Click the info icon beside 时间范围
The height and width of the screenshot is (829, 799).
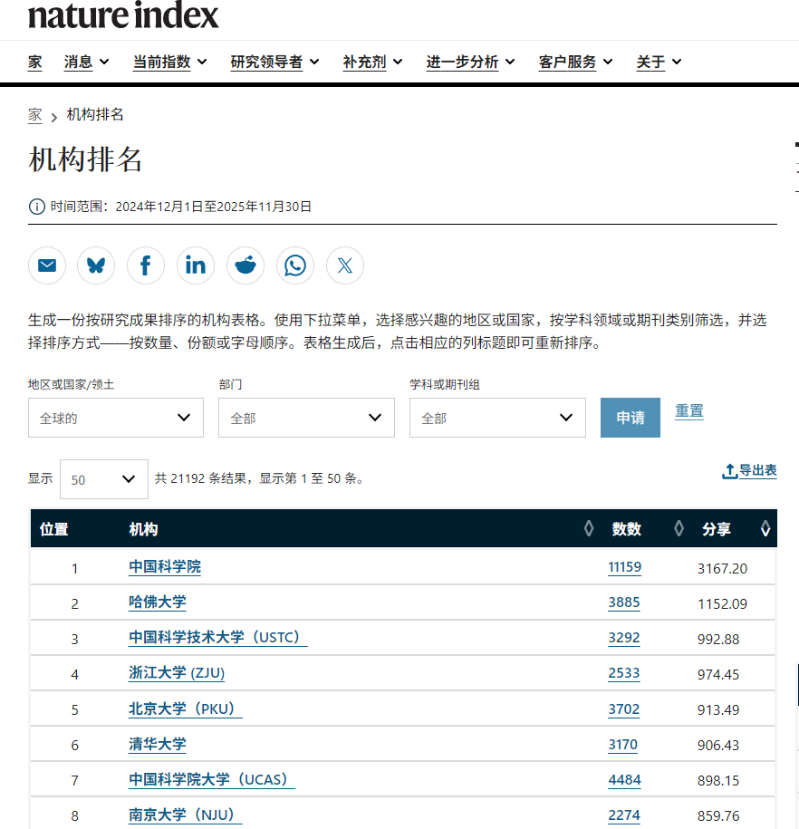[37, 207]
